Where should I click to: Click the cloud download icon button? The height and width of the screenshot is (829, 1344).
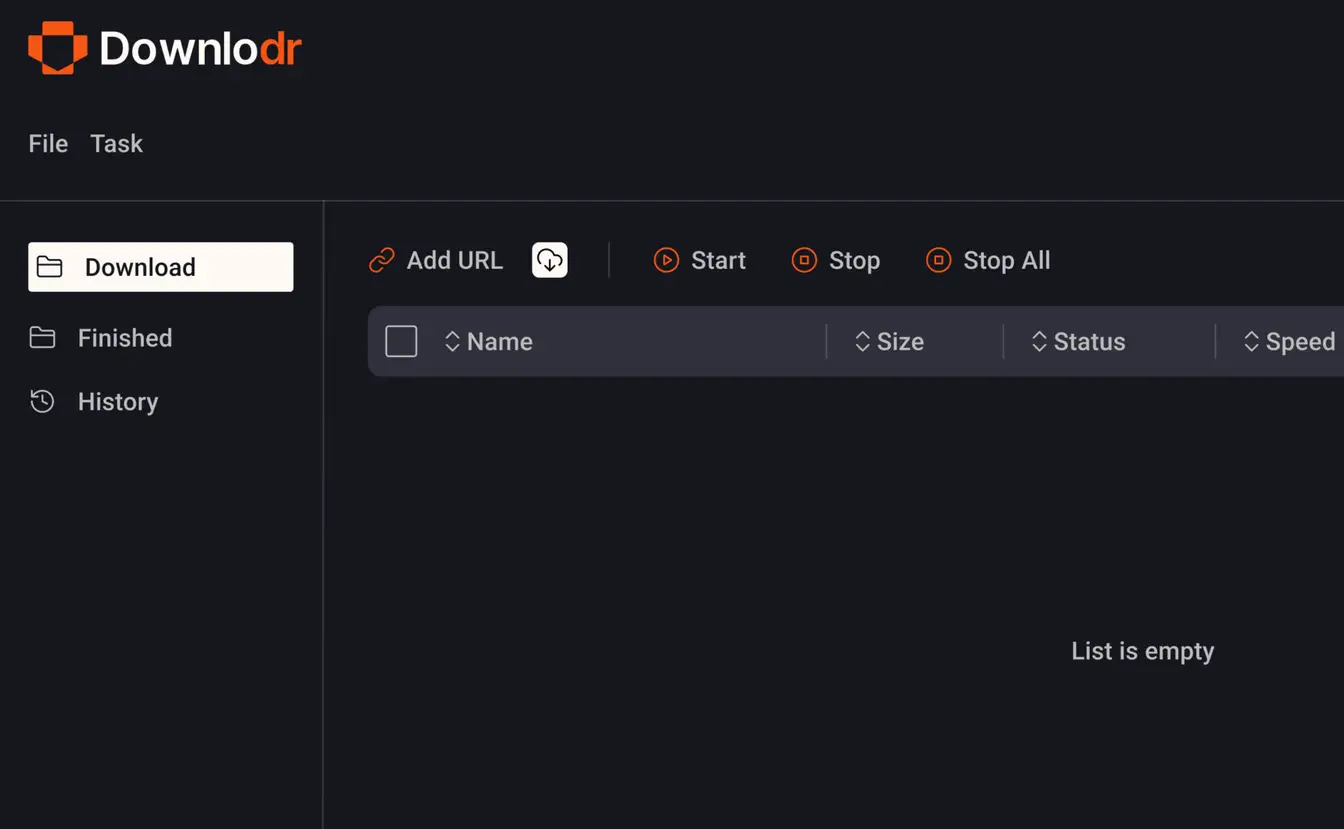(x=549, y=260)
